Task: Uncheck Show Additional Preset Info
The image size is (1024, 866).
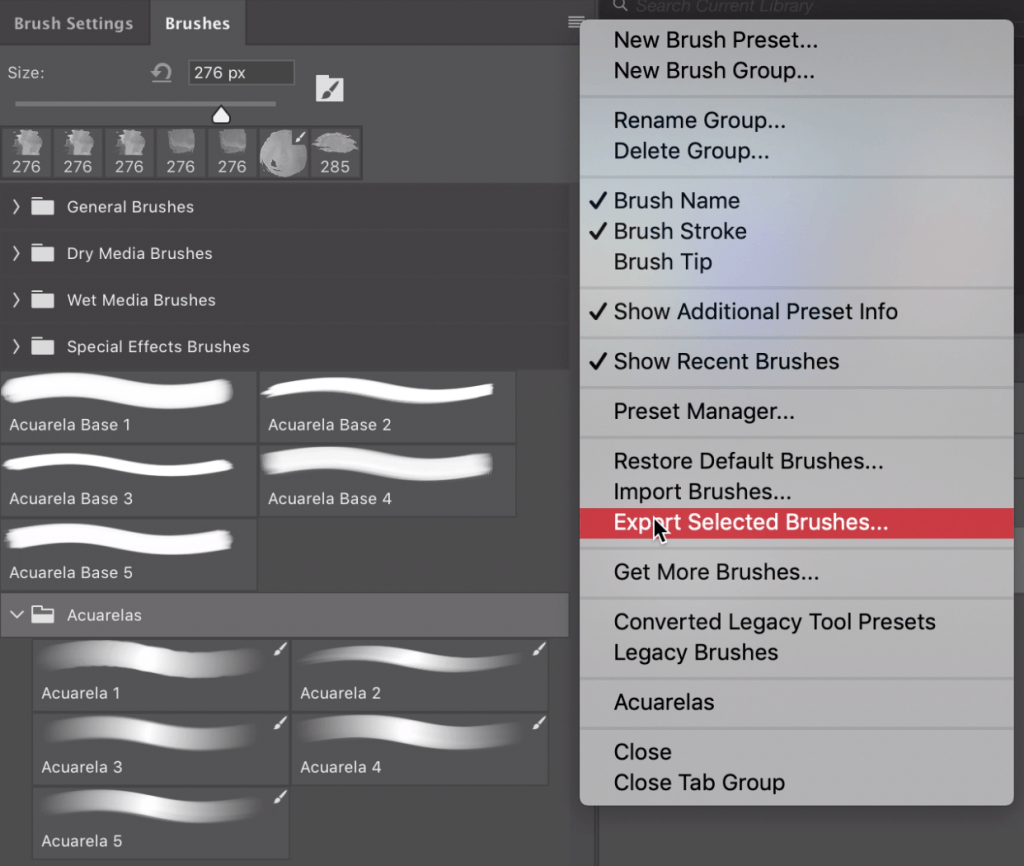Action: 755,312
